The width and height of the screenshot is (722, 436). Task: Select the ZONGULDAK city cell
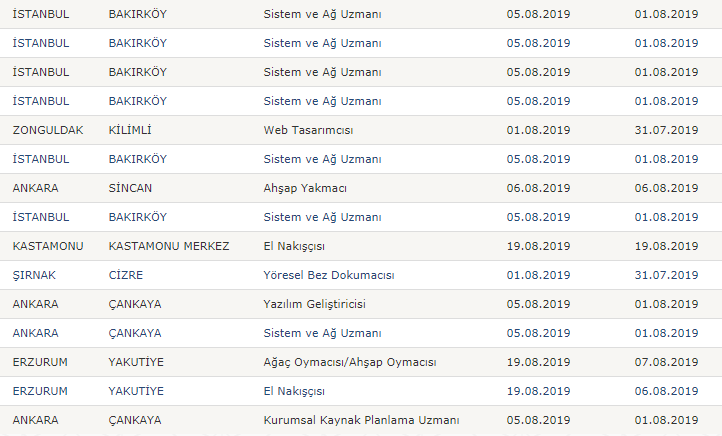click(48, 130)
